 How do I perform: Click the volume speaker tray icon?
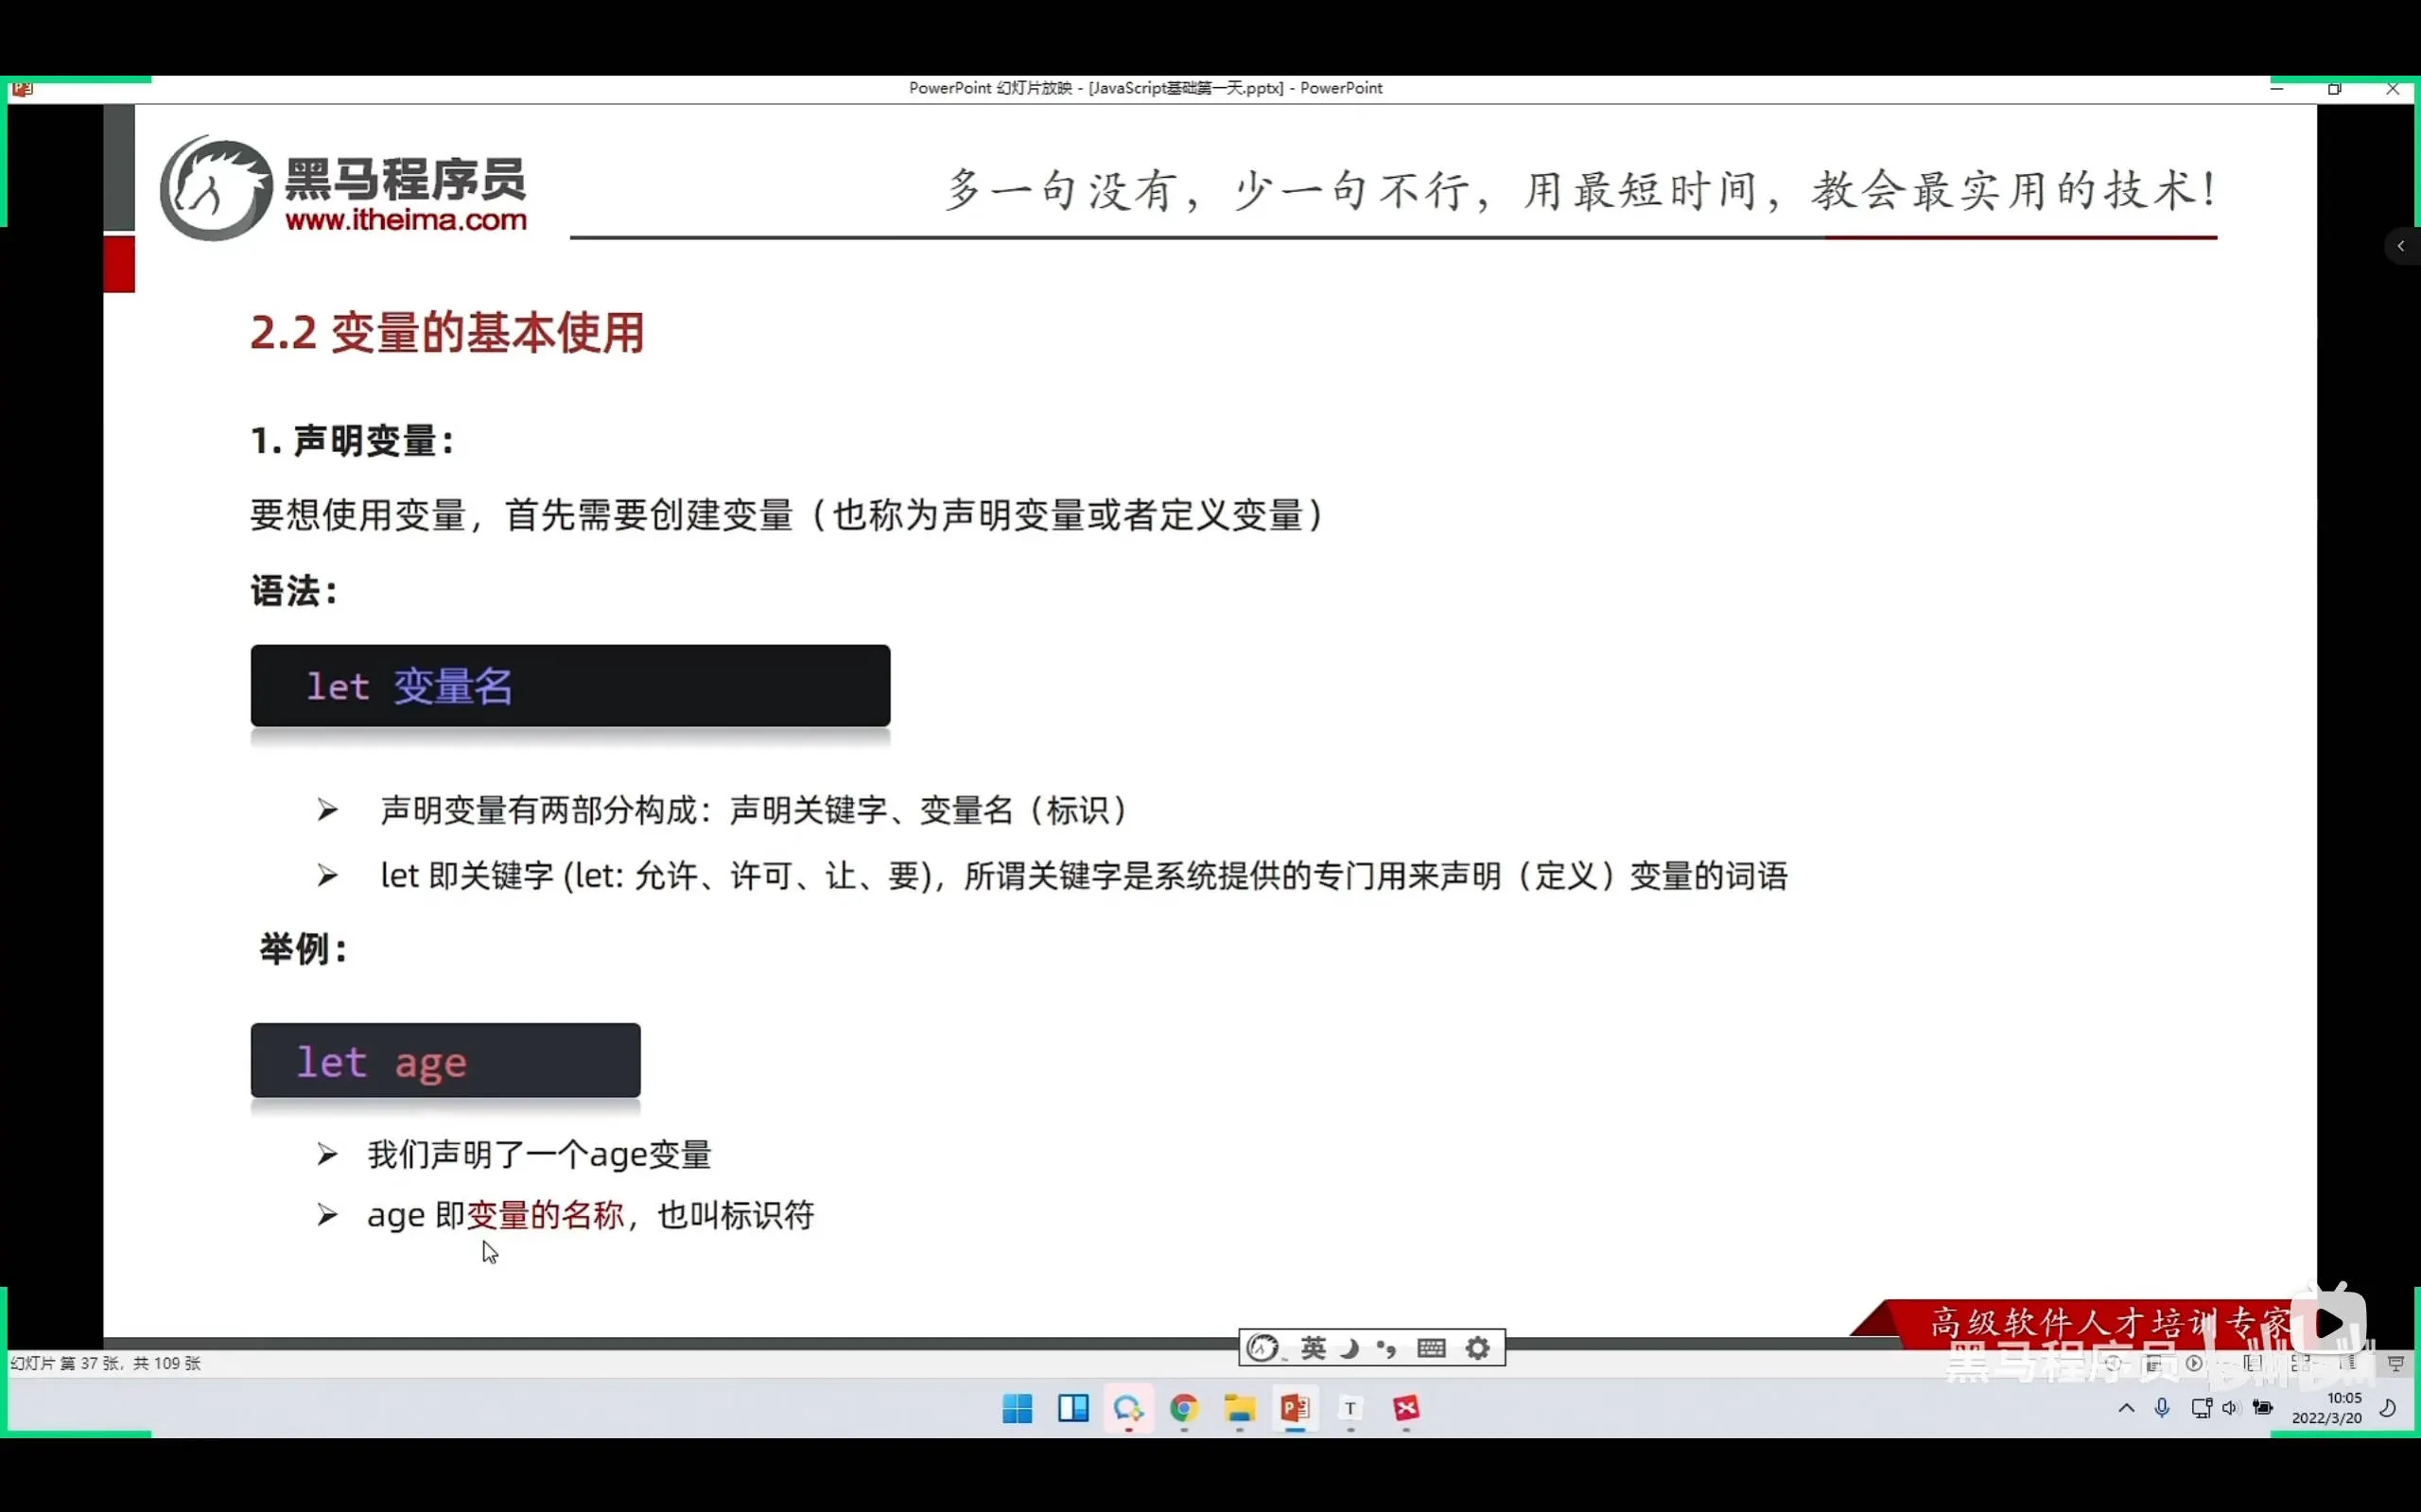click(x=2230, y=1408)
